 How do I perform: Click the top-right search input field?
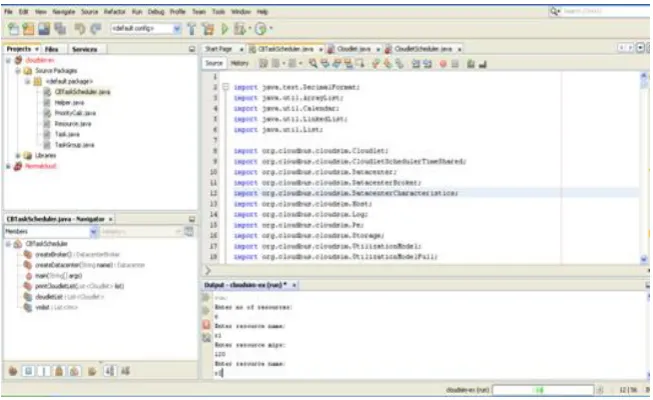pyautogui.click(x=606, y=11)
